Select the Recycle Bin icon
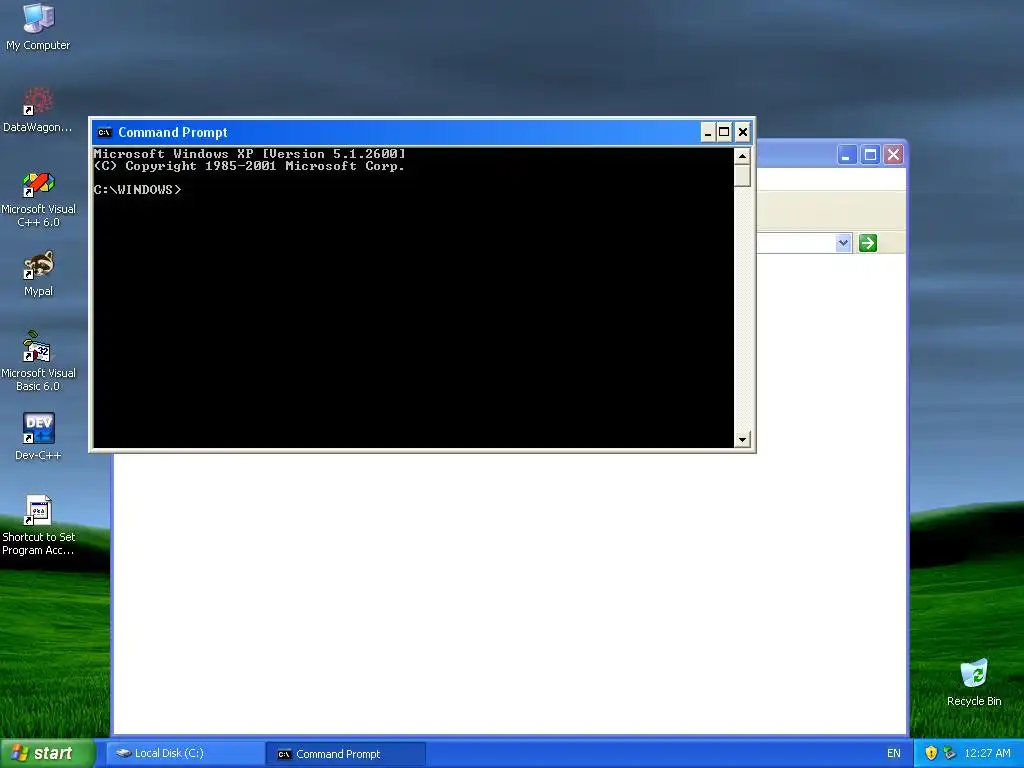1024x768 pixels. coord(974,683)
